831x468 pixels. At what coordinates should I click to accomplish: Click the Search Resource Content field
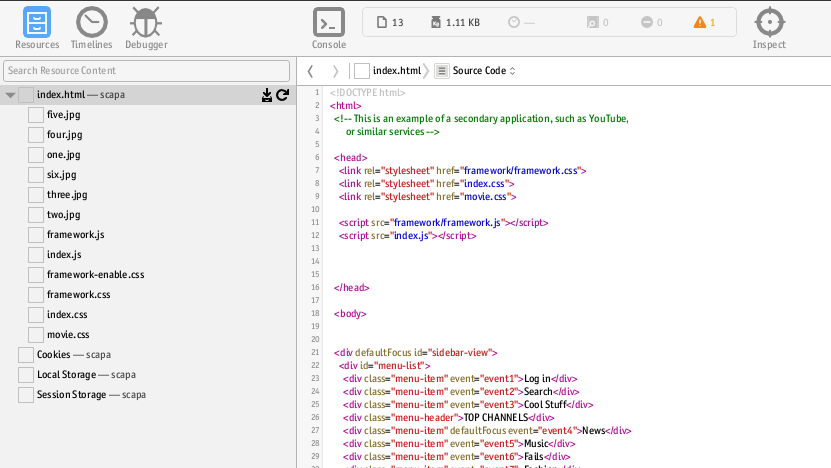[147, 71]
